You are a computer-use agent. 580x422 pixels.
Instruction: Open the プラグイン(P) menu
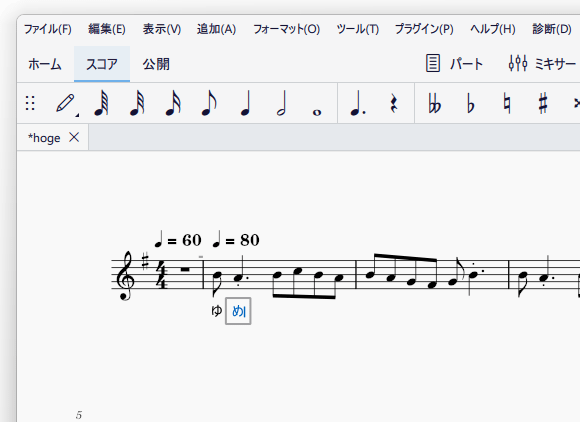coord(424,29)
